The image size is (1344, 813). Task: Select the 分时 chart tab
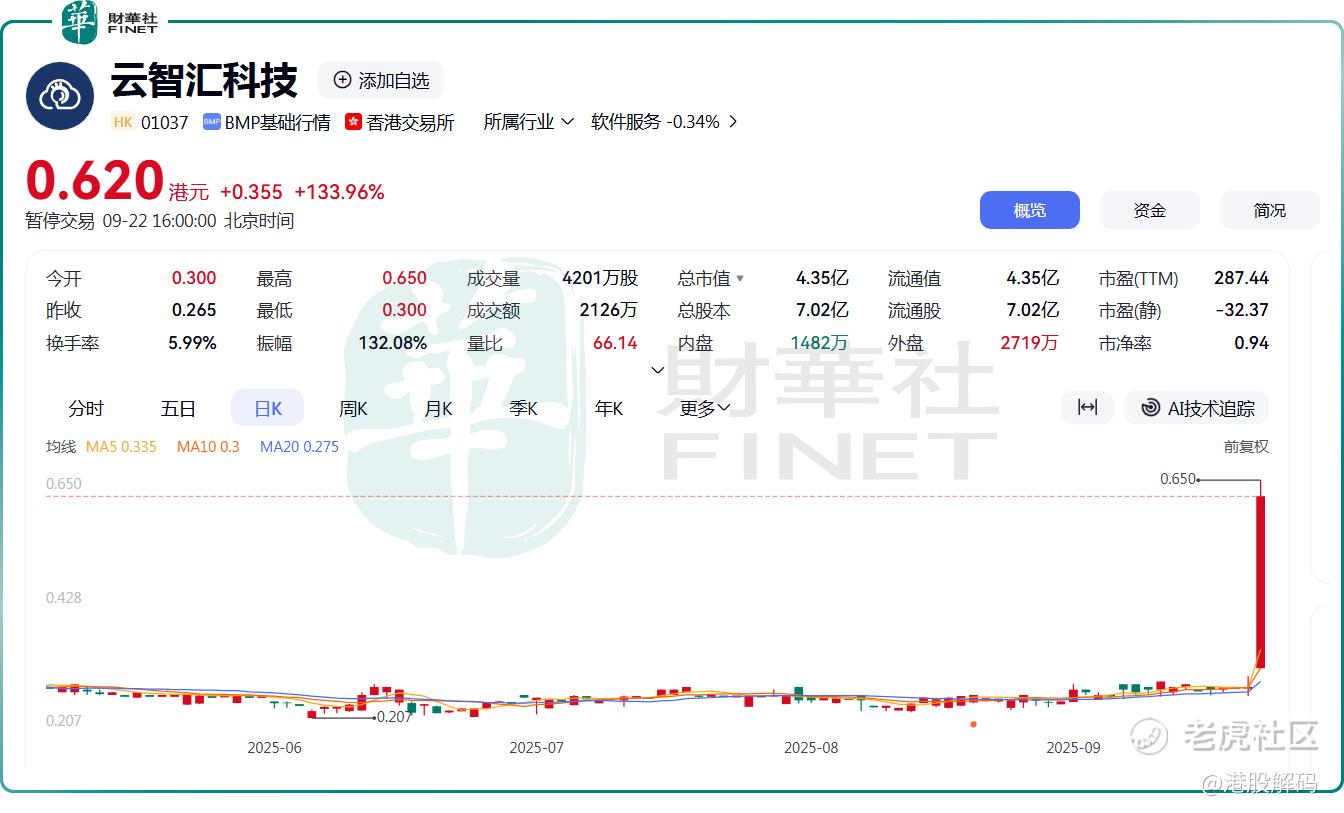coord(86,408)
